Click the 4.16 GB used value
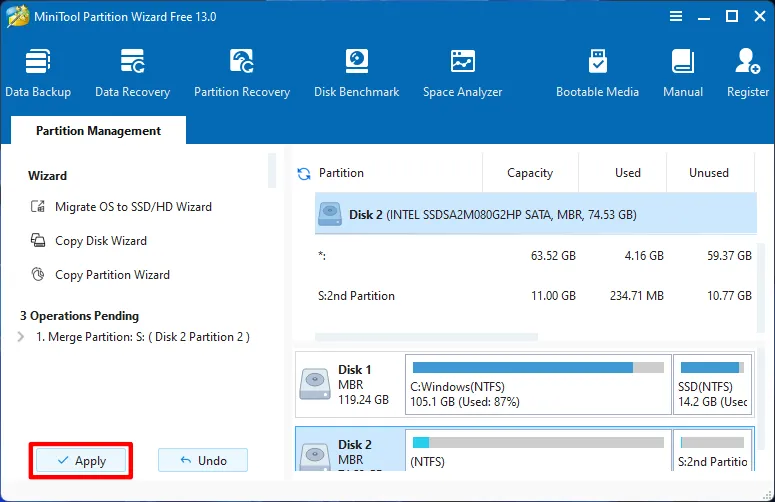The height and width of the screenshot is (502, 775). [x=644, y=255]
